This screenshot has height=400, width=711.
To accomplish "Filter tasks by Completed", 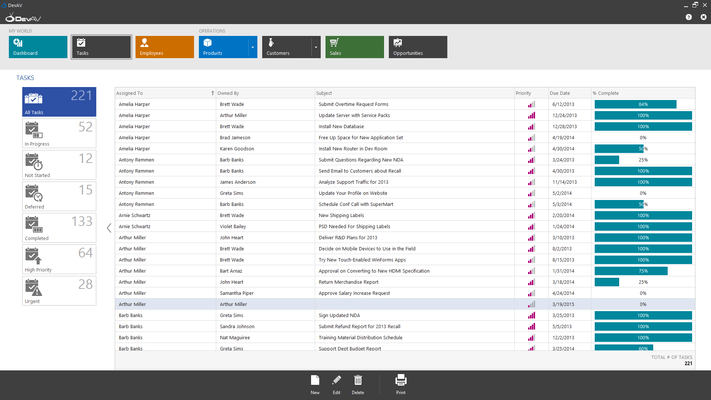I will [59, 228].
